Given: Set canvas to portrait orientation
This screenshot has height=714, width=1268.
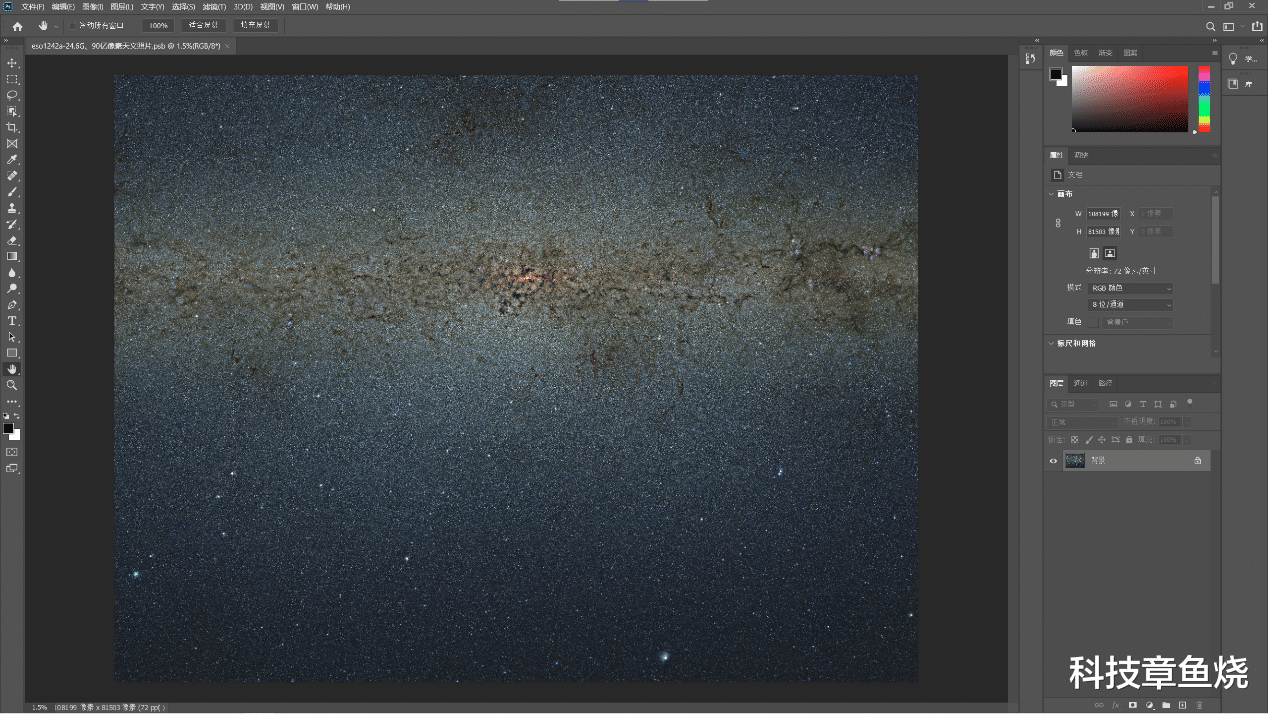Looking at the screenshot, I should [1094, 253].
